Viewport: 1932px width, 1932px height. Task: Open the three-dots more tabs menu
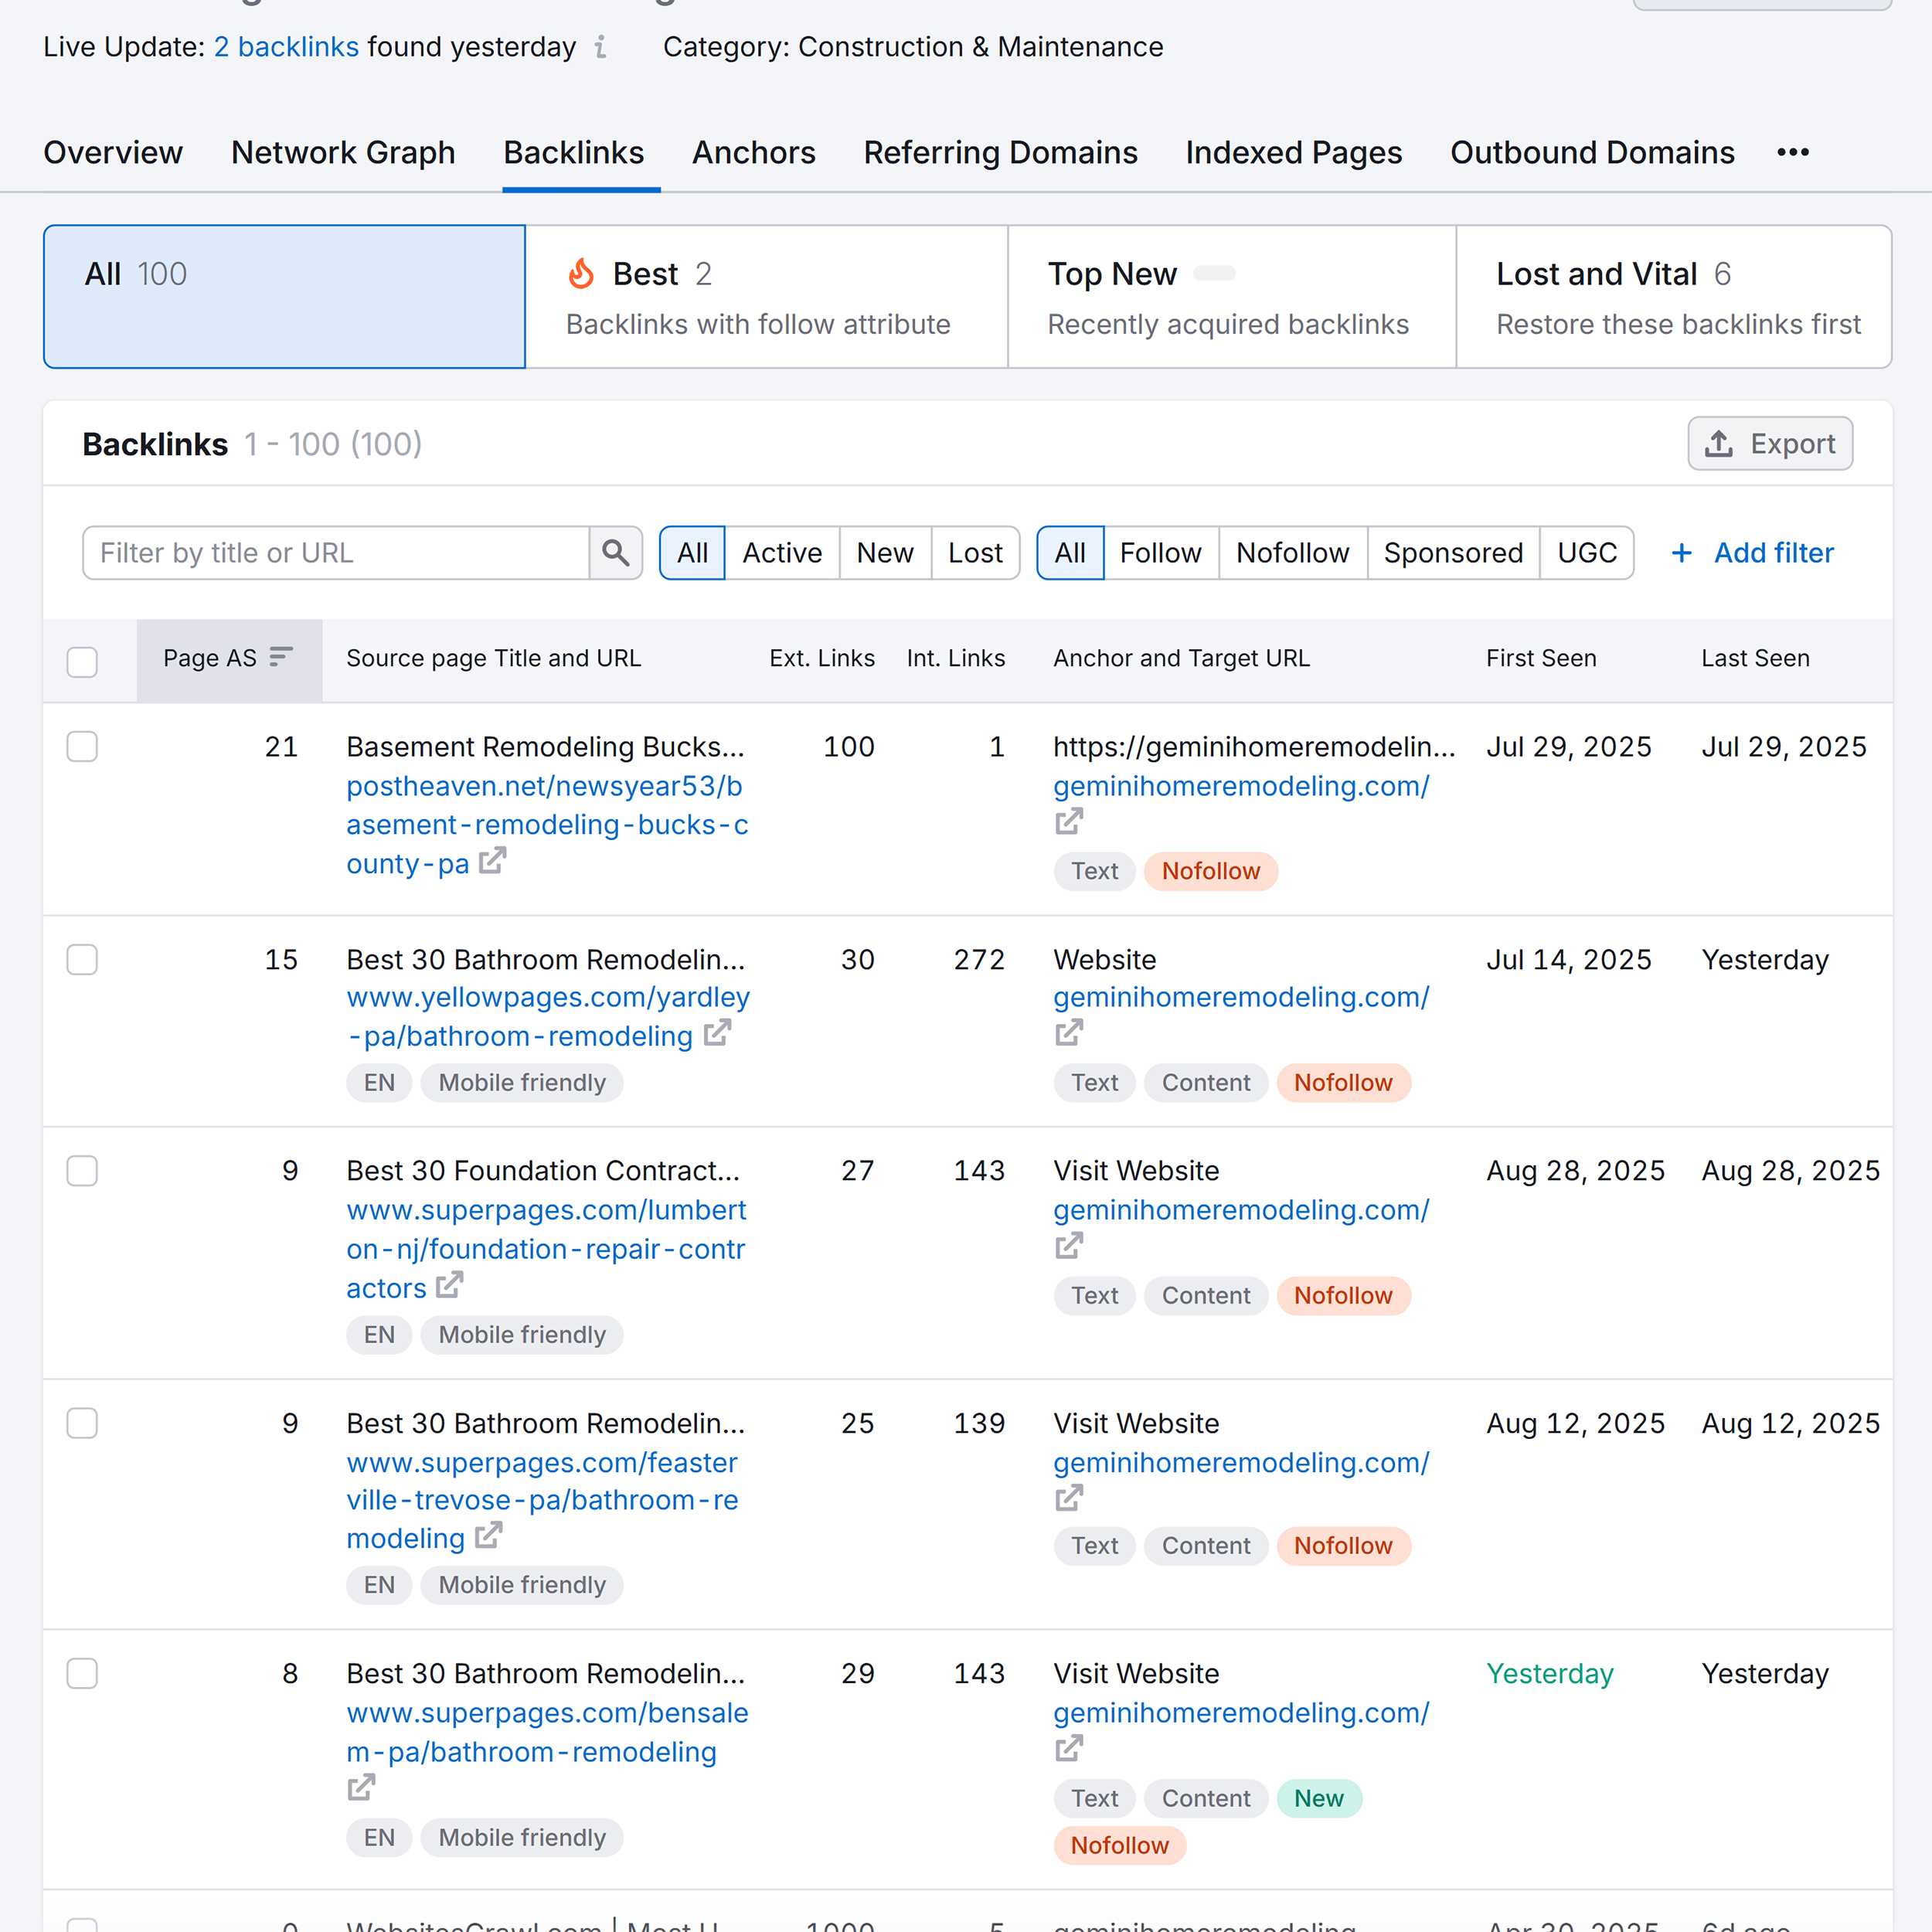pos(1792,153)
